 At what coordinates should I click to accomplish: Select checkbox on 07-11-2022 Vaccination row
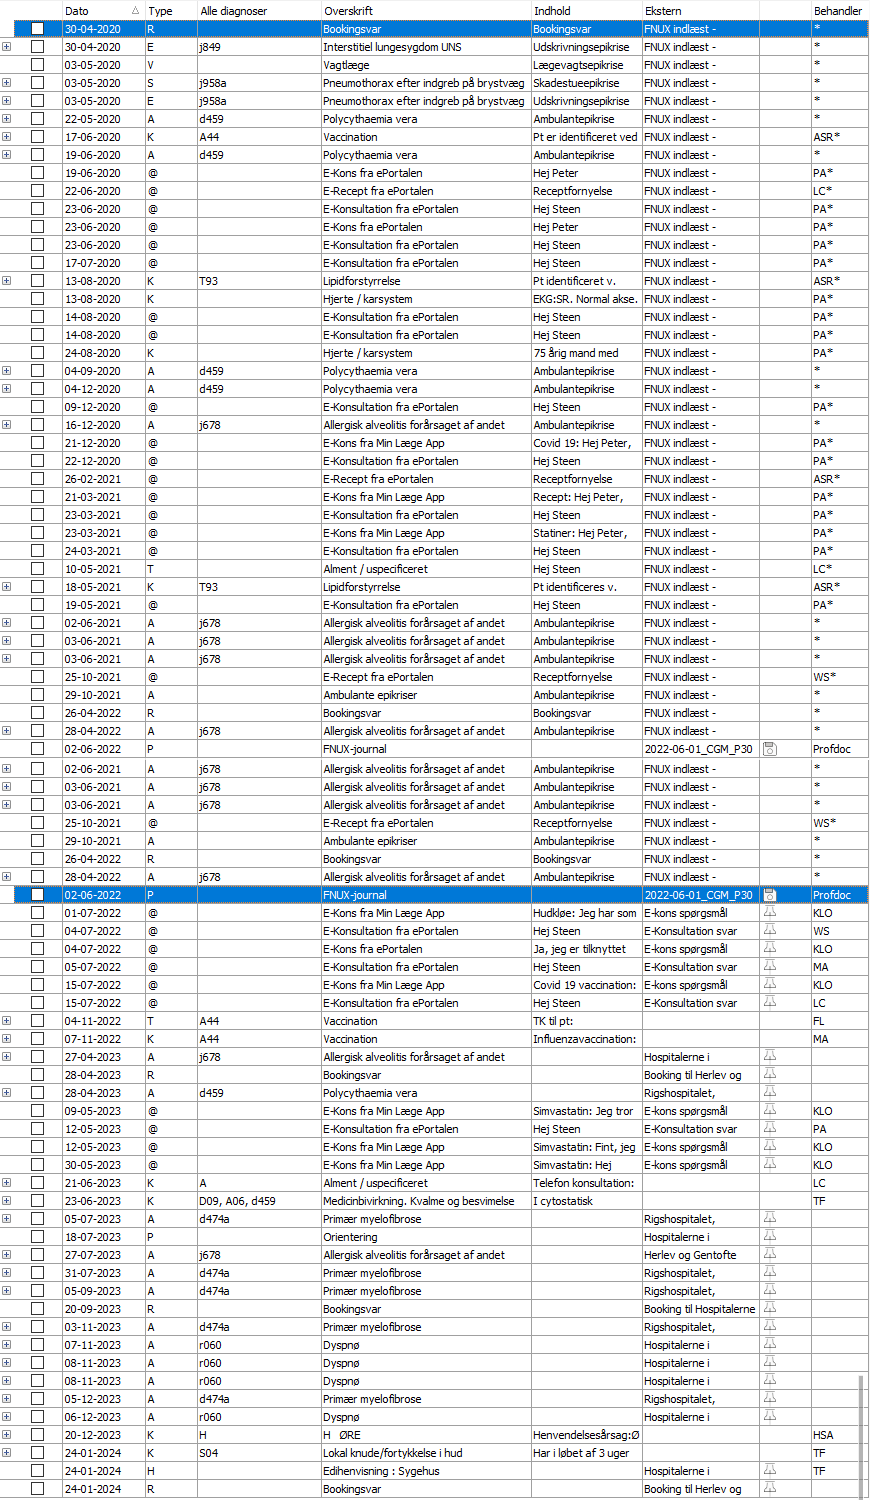click(37, 1039)
